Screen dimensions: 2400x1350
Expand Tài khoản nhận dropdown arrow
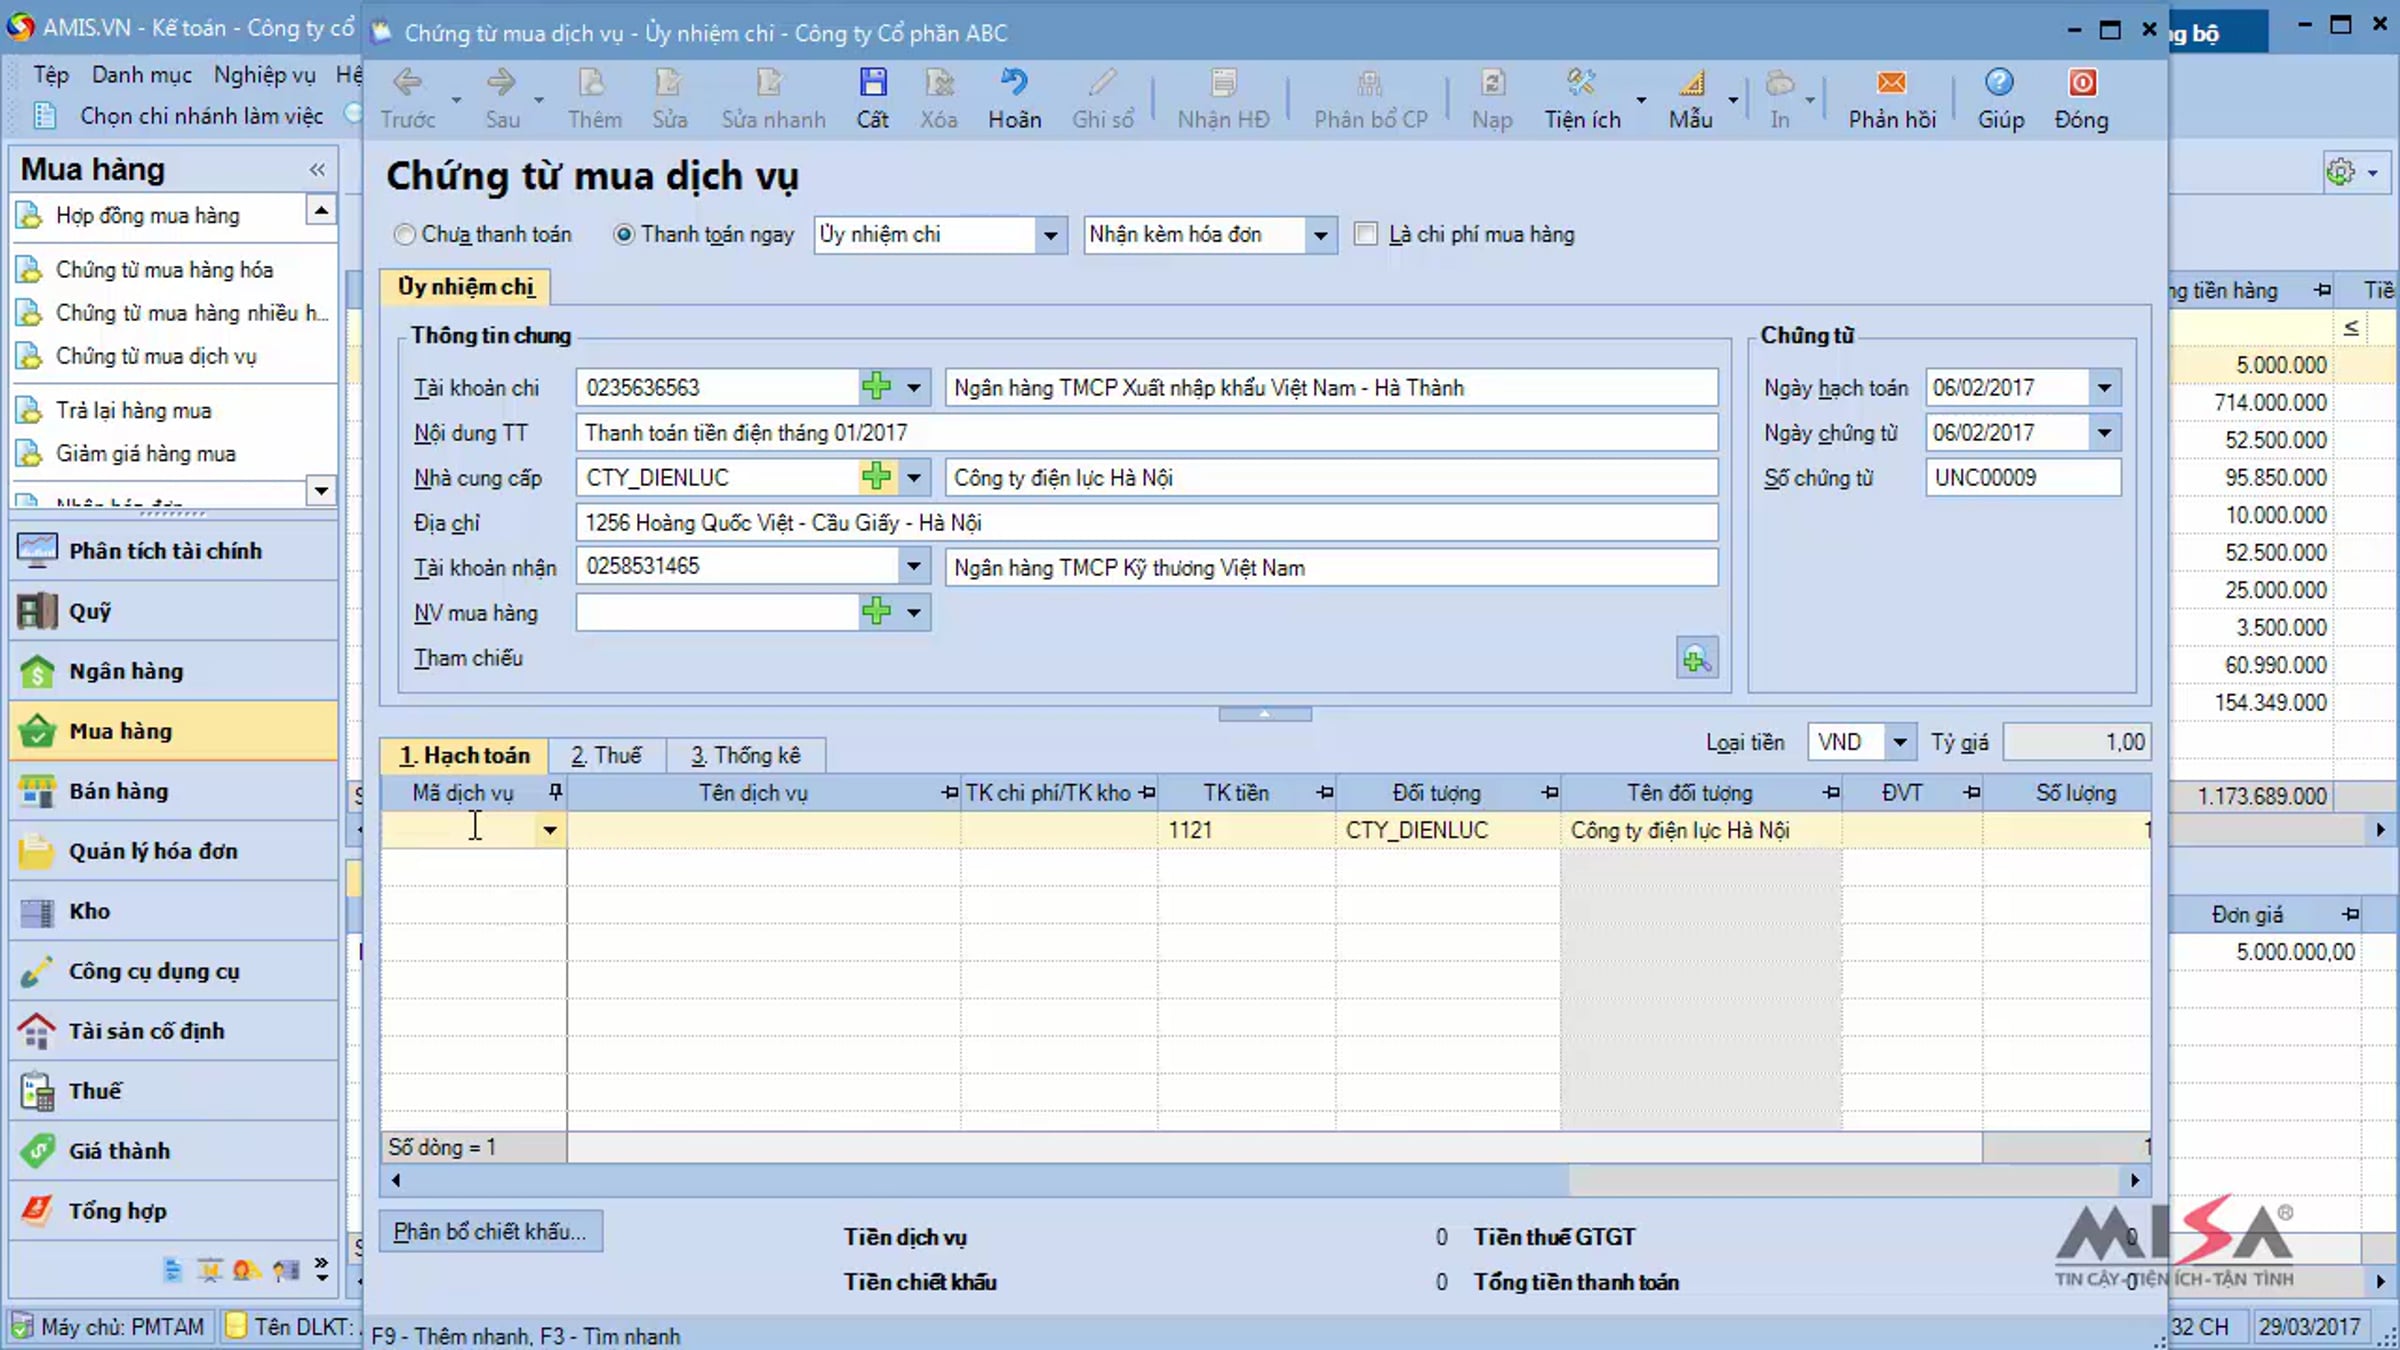click(x=914, y=567)
